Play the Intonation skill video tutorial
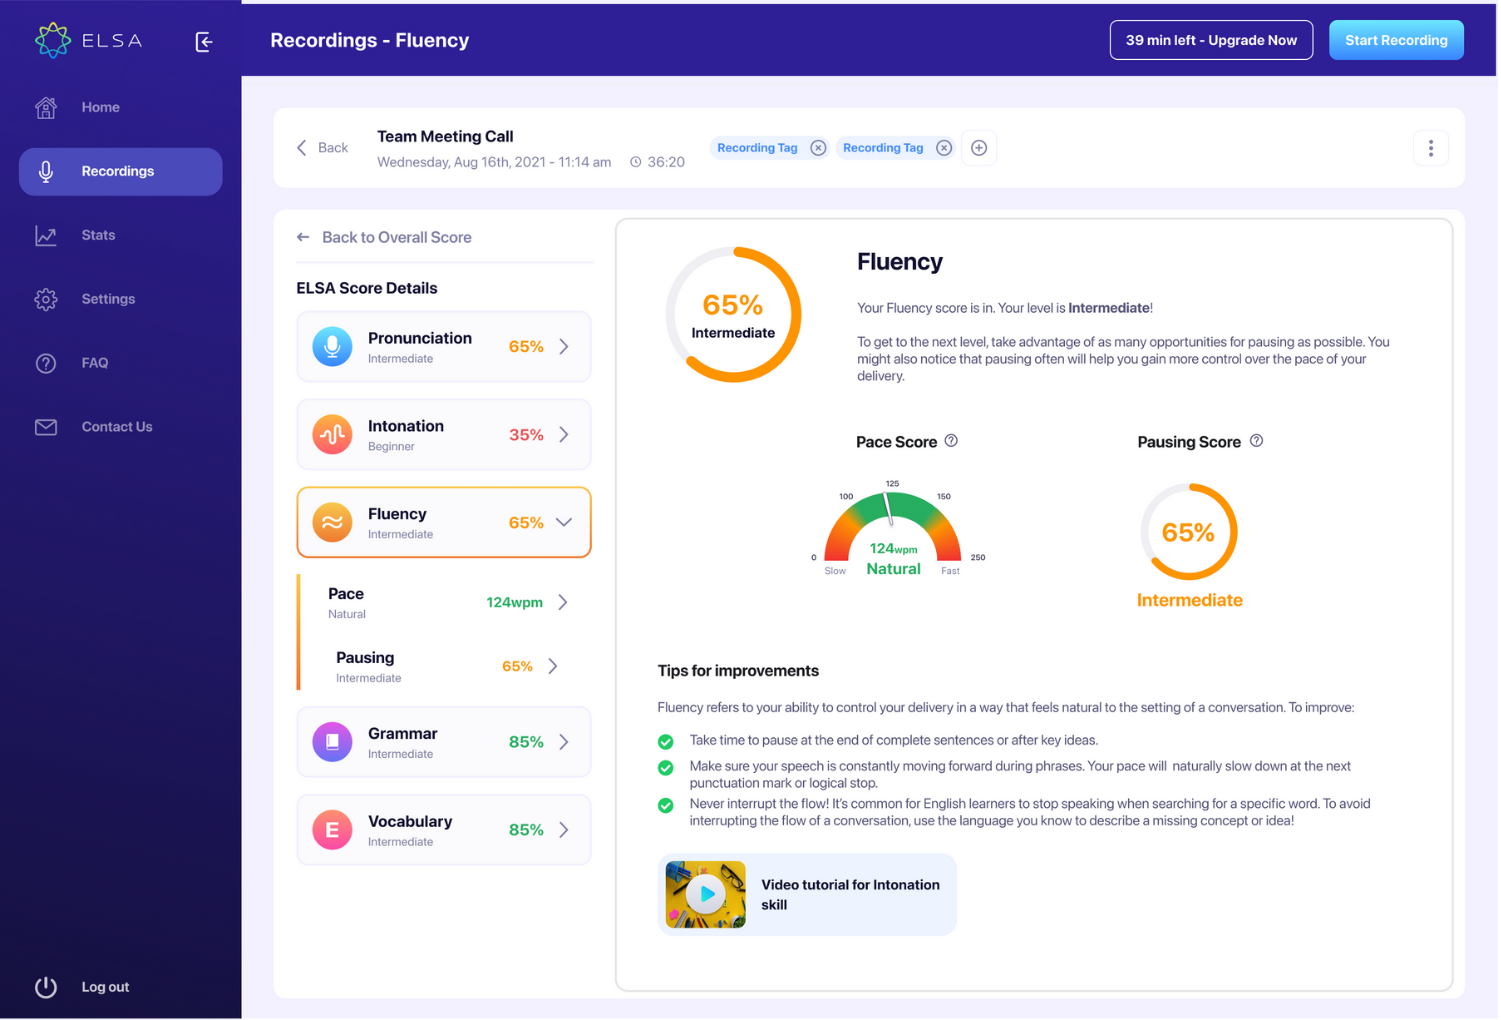This screenshot has width=1501, height=1020. [705, 893]
